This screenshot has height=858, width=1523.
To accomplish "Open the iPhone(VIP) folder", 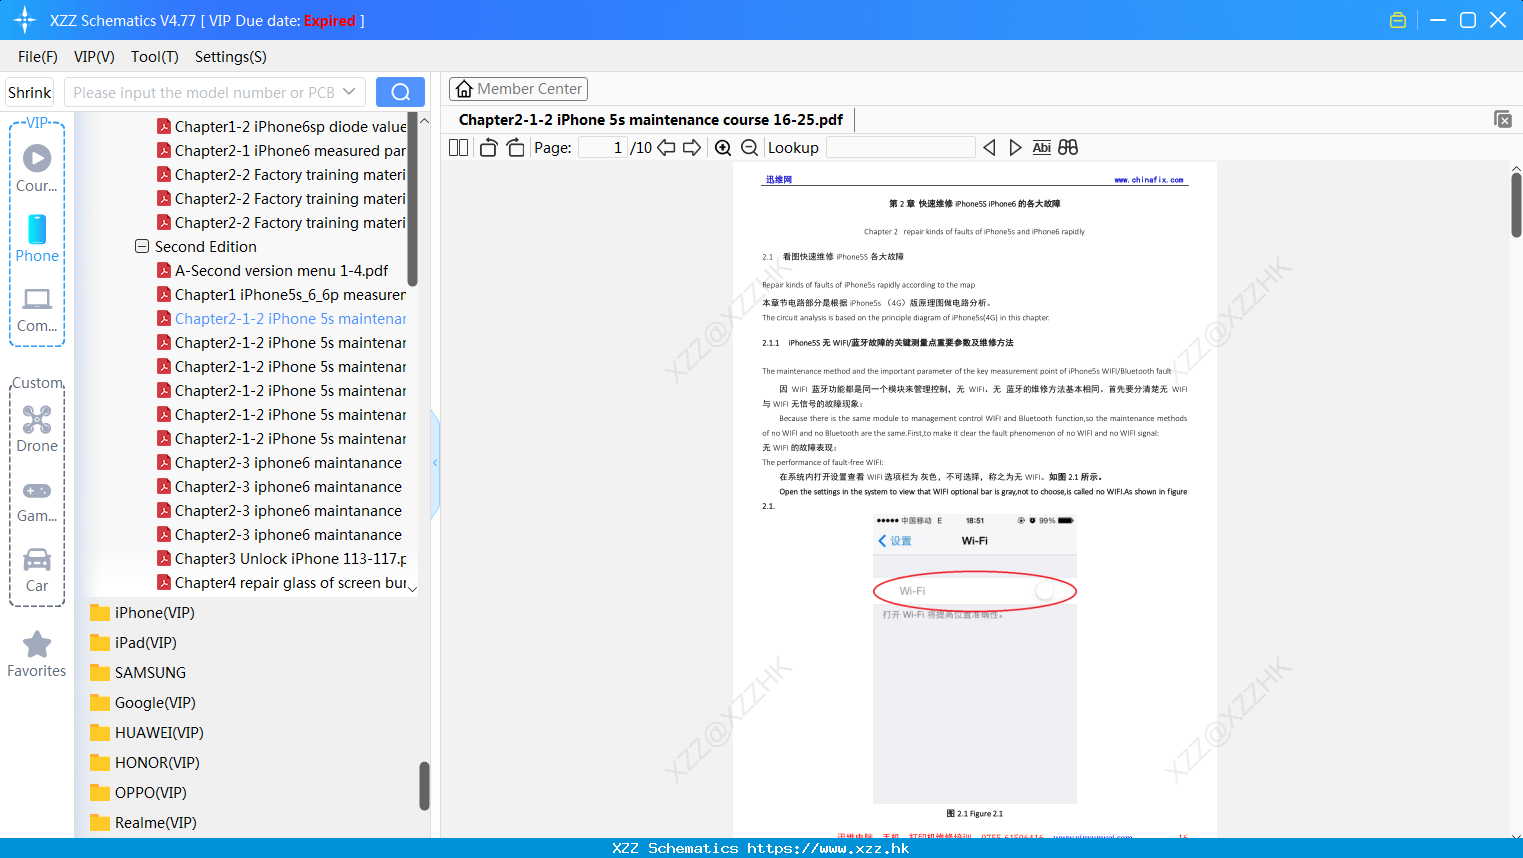I will pyautogui.click(x=142, y=613).
